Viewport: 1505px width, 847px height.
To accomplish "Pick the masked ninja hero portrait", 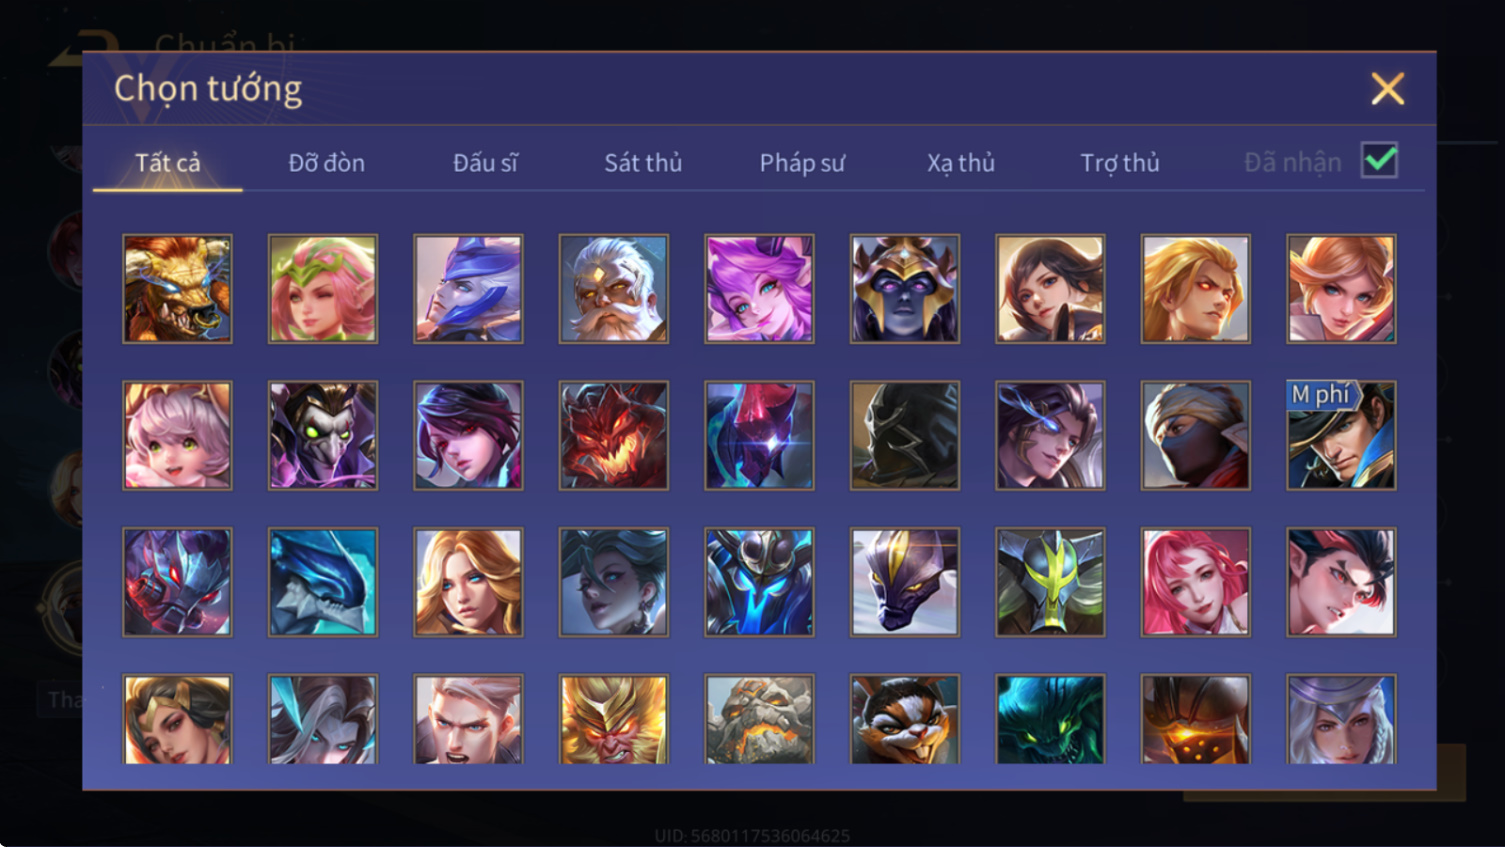I will point(1195,435).
